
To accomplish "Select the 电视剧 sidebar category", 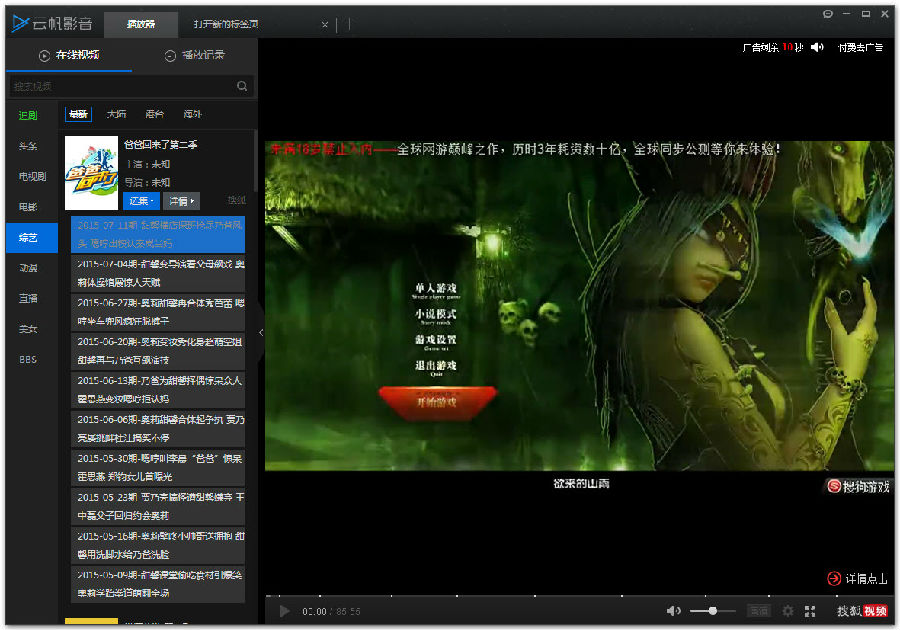I will point(32,176).
